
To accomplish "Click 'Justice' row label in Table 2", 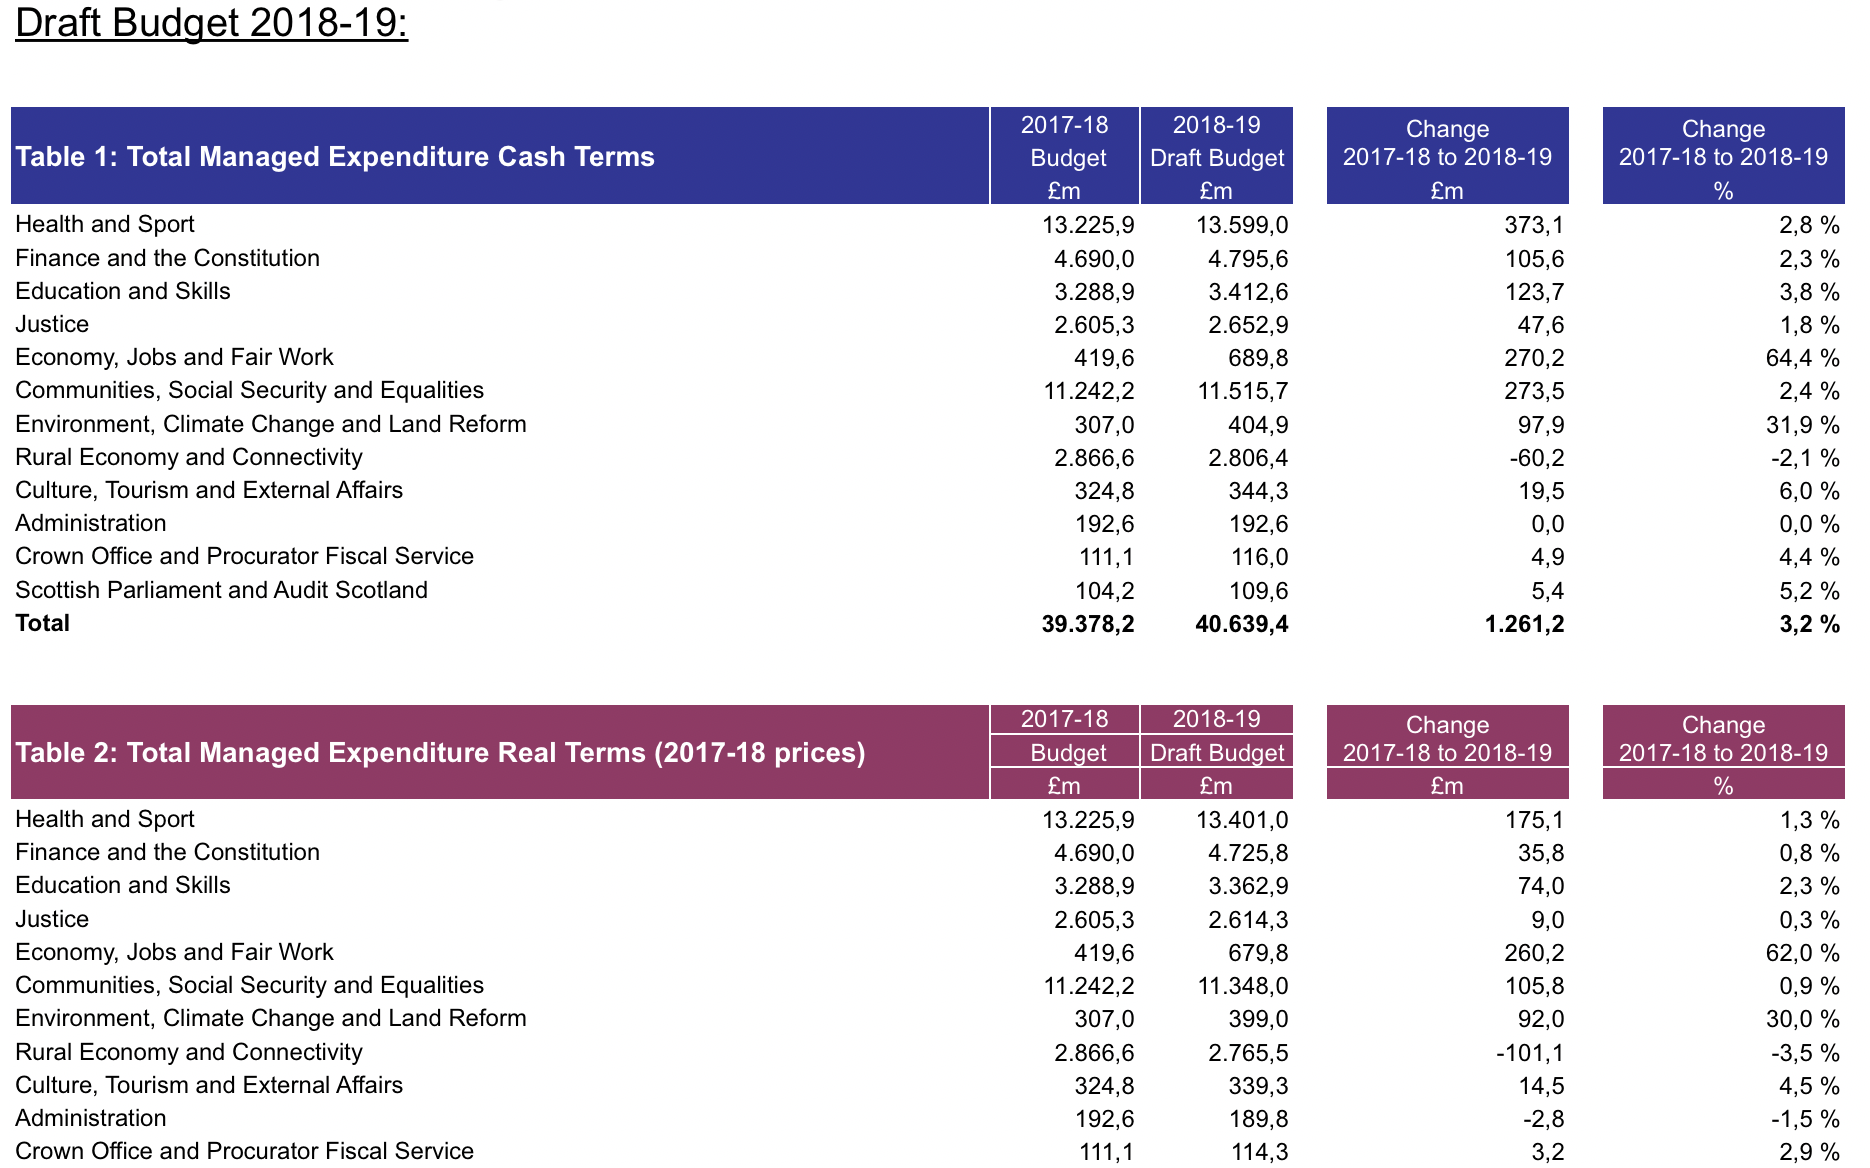I will (x=52, y=919).
